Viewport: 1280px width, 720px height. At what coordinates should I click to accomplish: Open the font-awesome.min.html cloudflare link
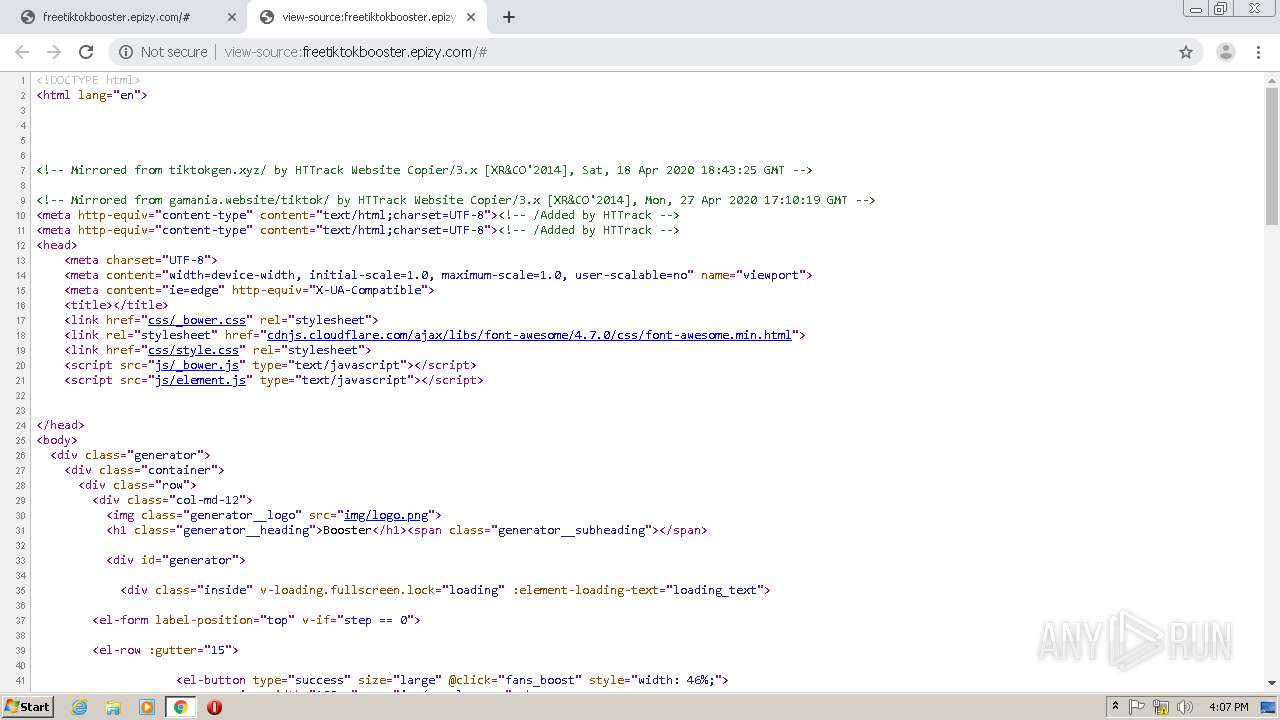tap(529, 335)
